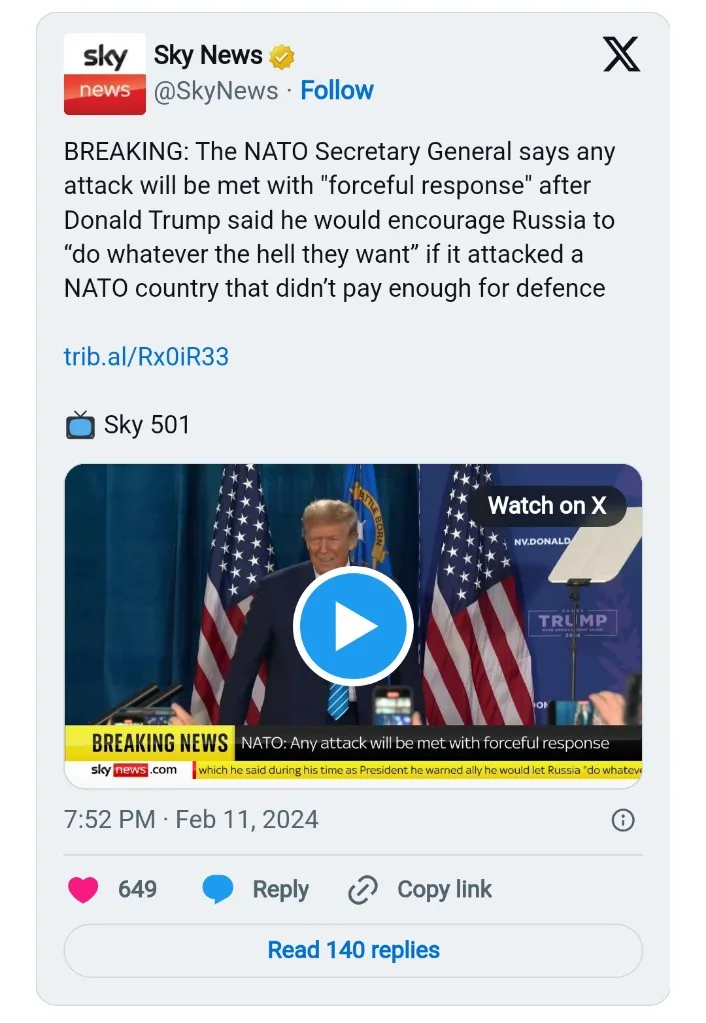Open the trib.al/Rx0iR33 link
706x1023 pixels.
tap(146, 356)
